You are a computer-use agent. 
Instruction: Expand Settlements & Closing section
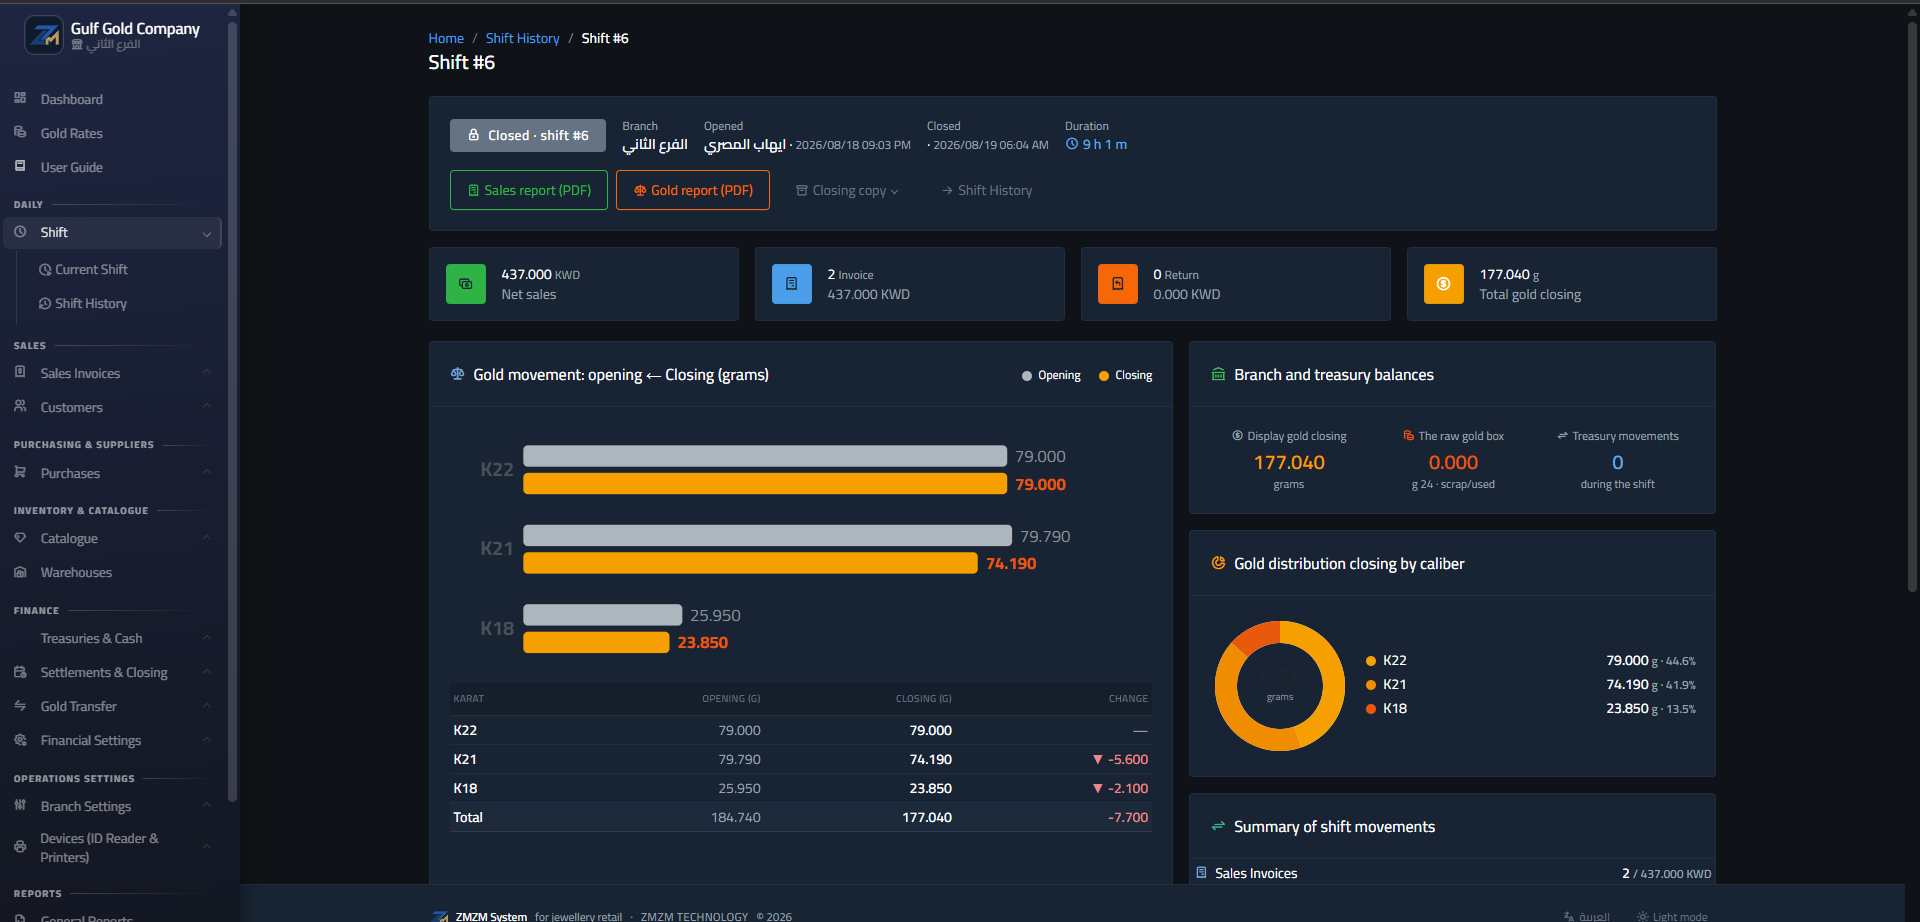tap(113, 672)
